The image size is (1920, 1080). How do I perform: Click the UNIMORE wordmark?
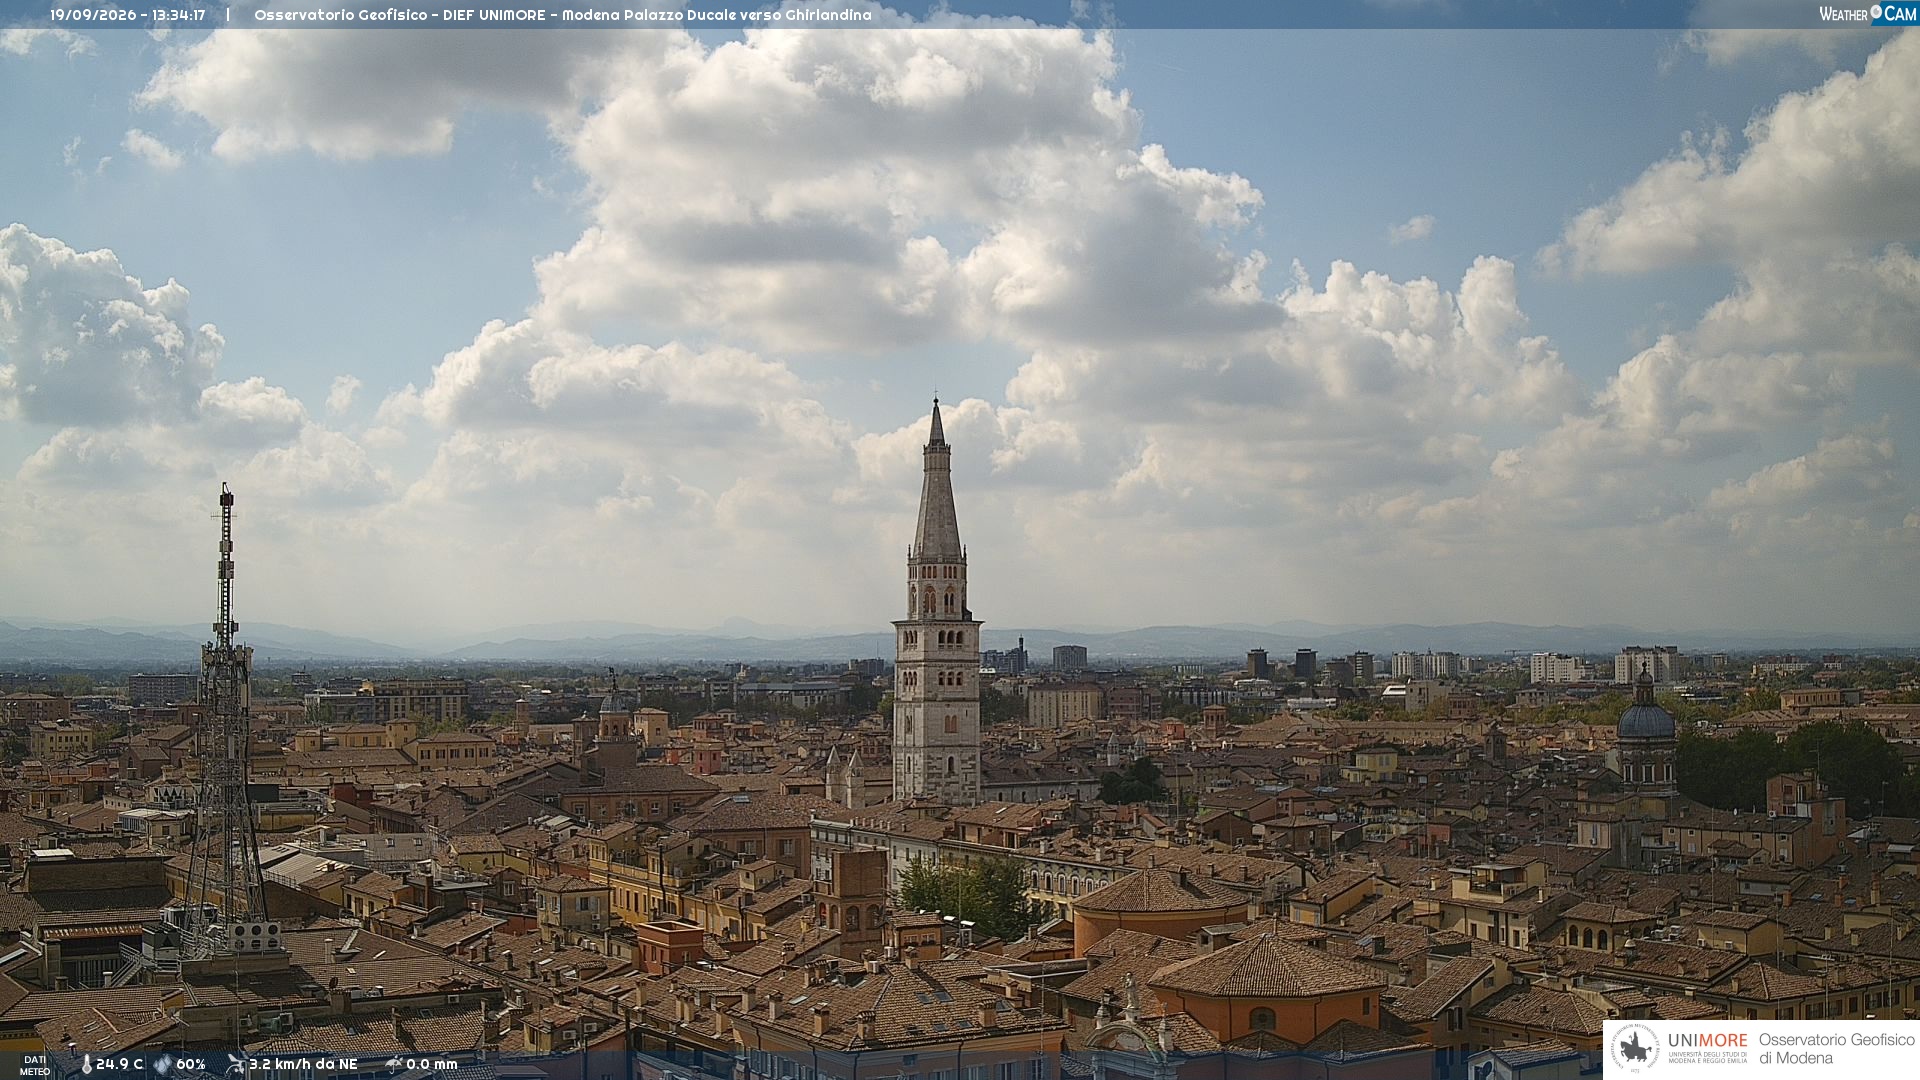point(1707,1041)
